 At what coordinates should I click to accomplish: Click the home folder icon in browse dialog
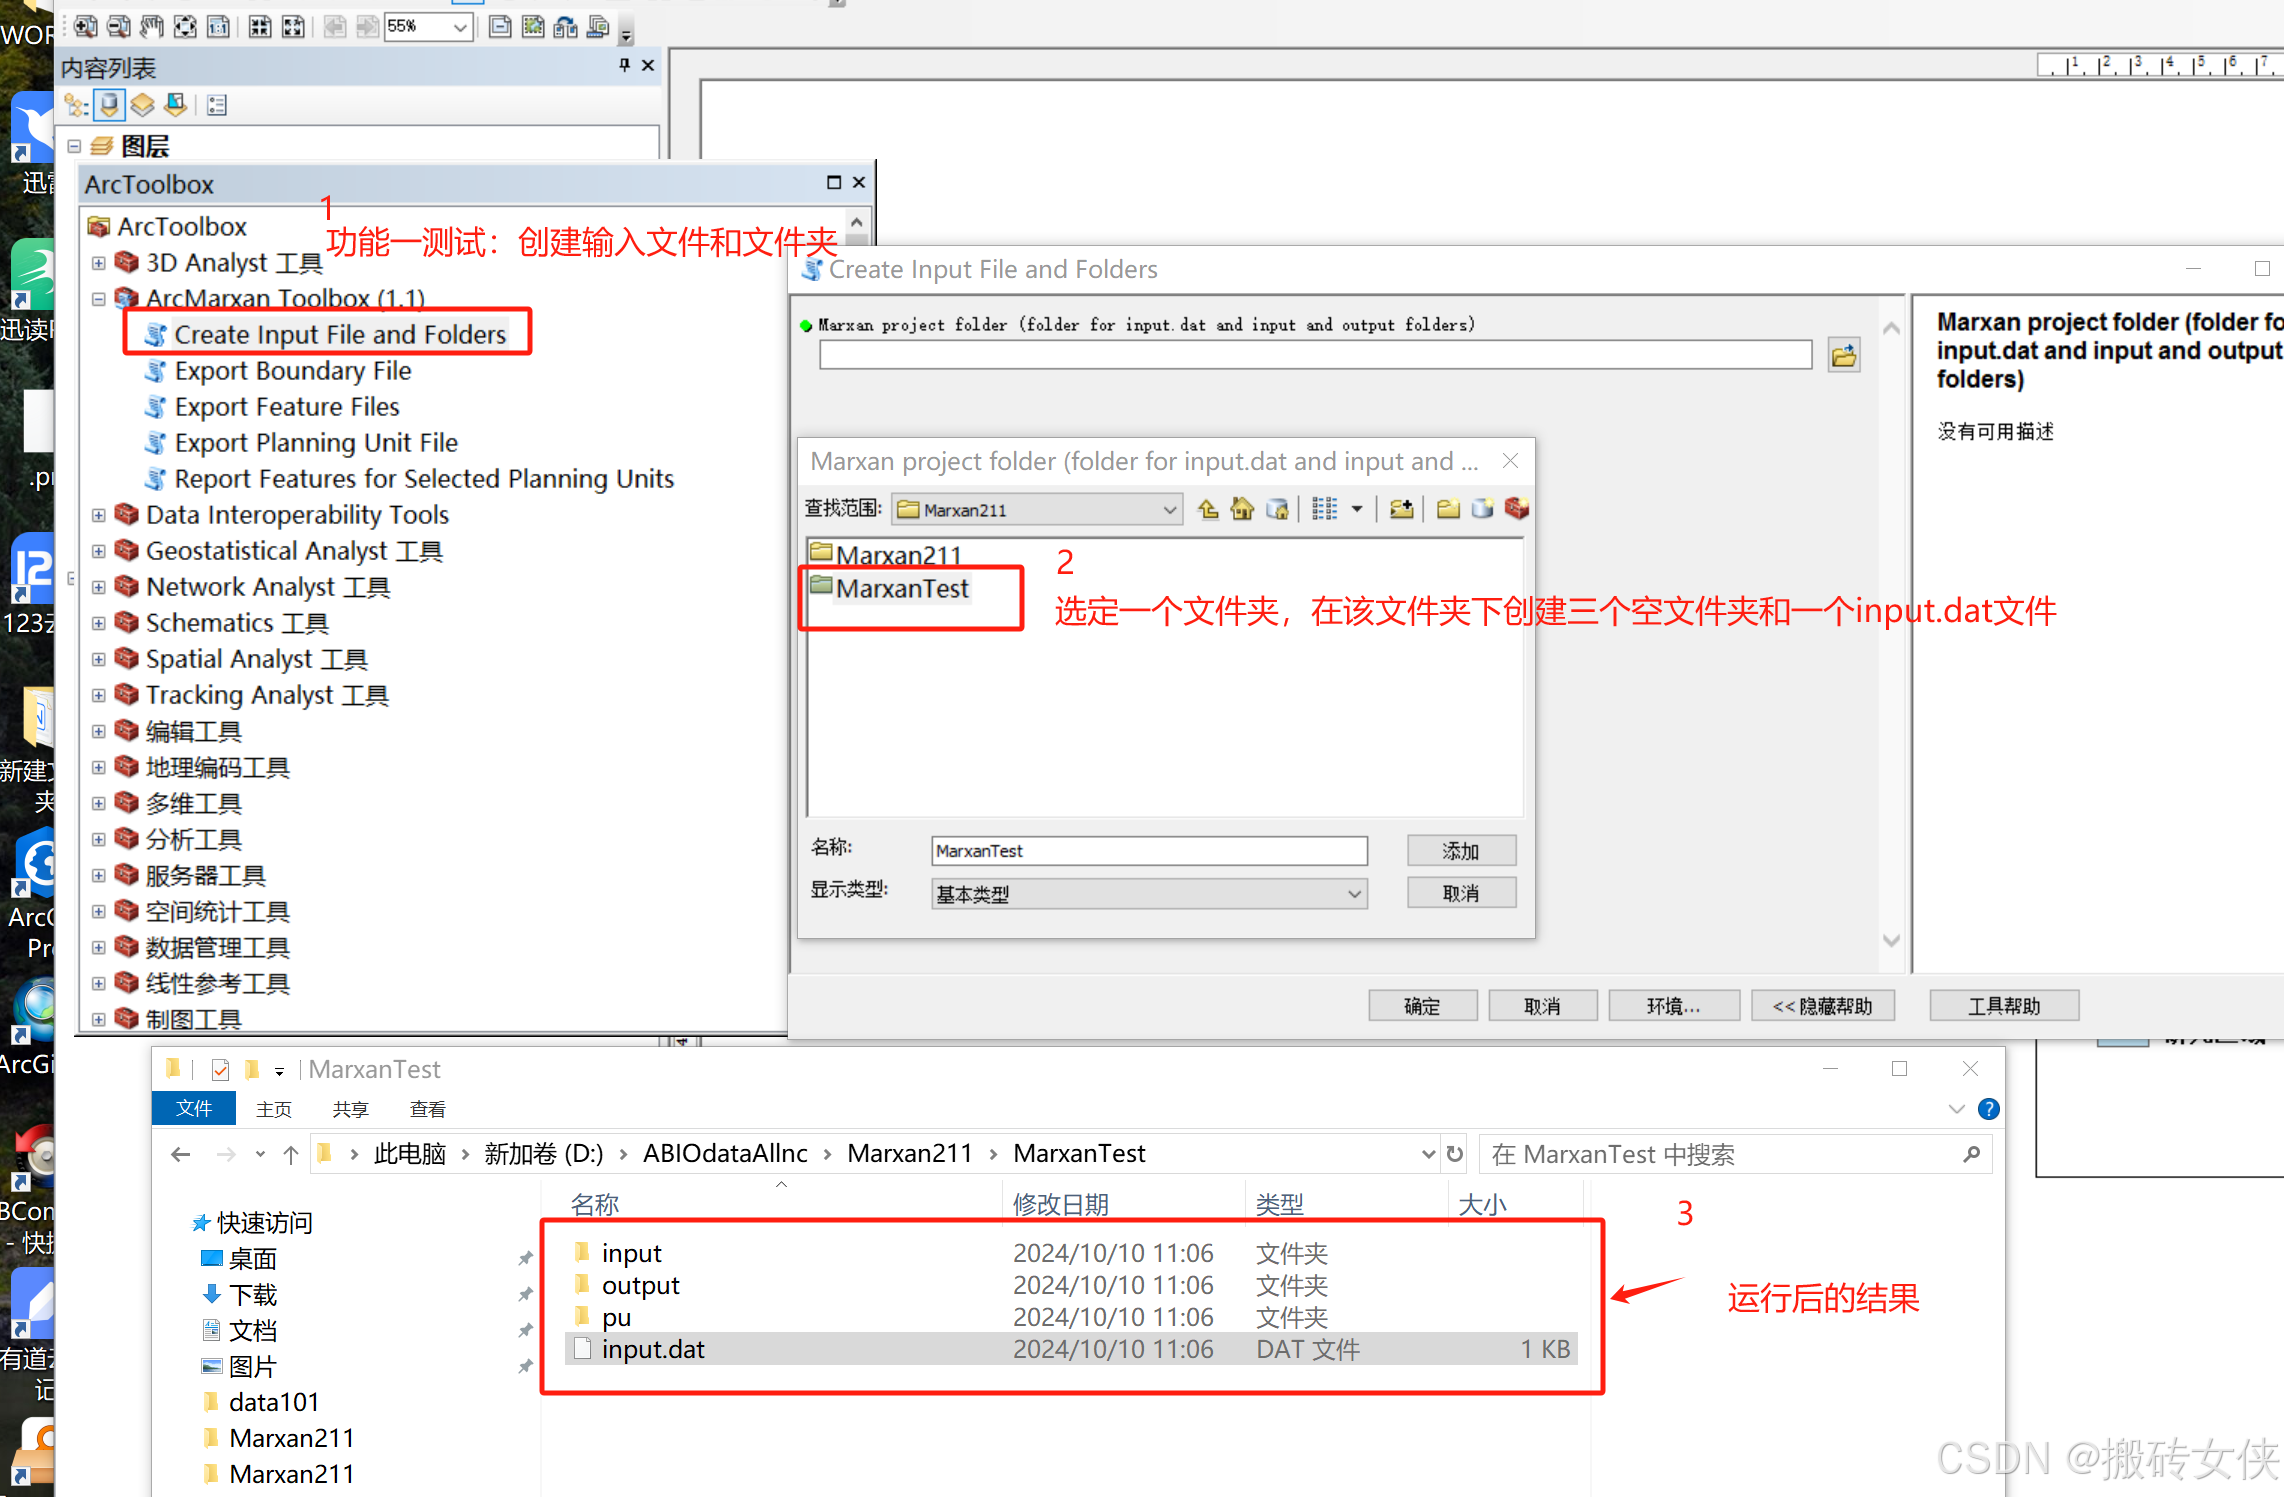tap(1242, 510)
